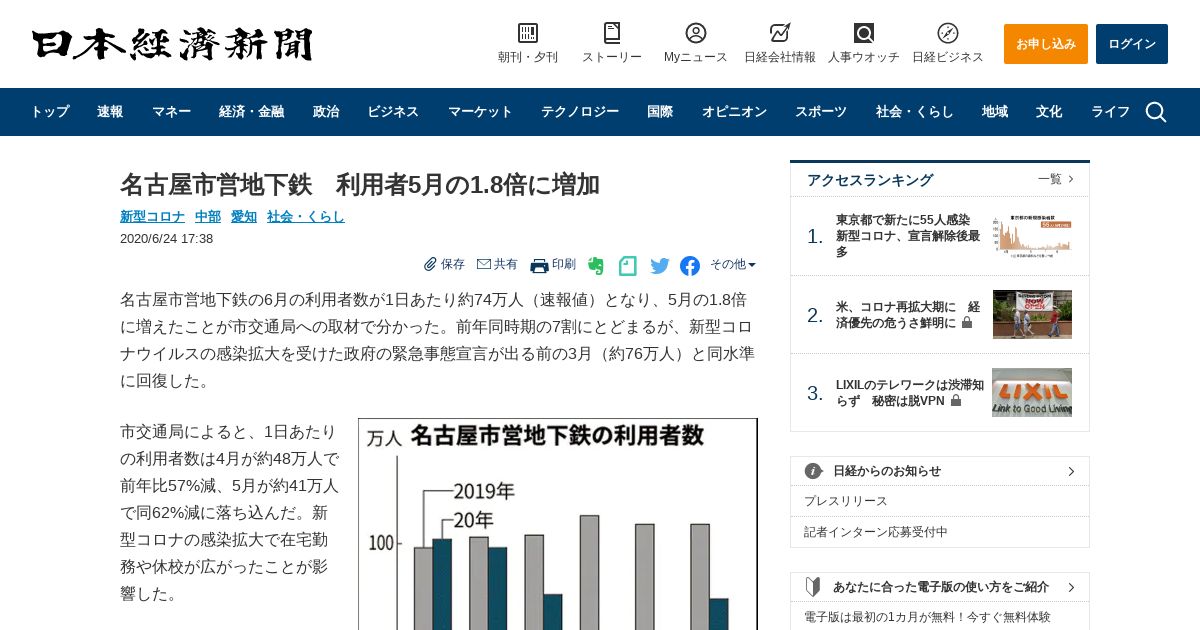
Task: Click the ログイン button
Action: coord(1132,44)
